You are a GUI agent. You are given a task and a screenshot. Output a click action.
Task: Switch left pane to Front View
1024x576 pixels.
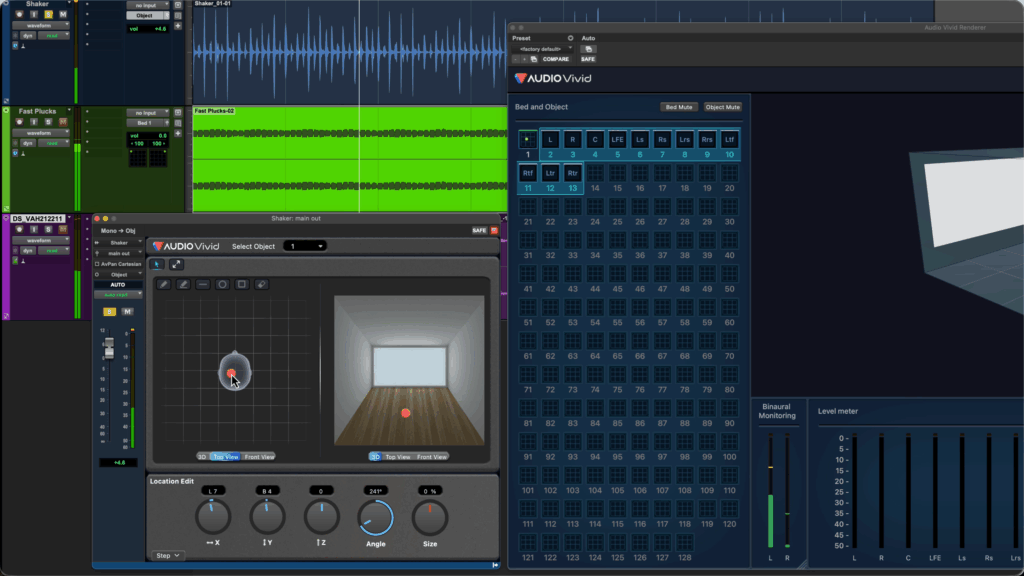click(259, 456)
